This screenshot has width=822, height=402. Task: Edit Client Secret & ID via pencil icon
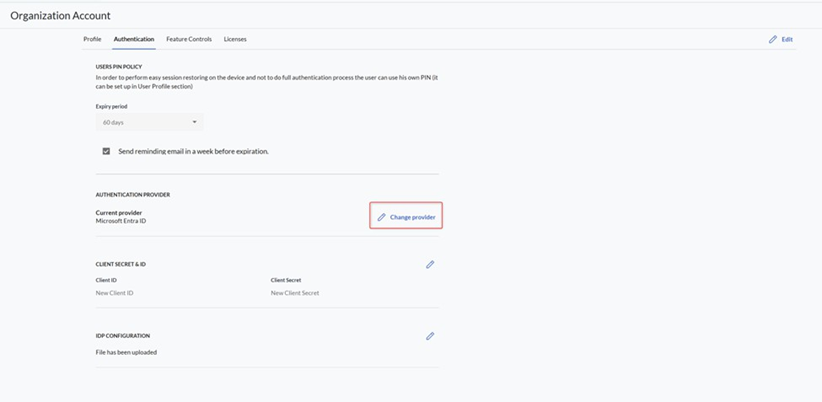coord(430,265)
